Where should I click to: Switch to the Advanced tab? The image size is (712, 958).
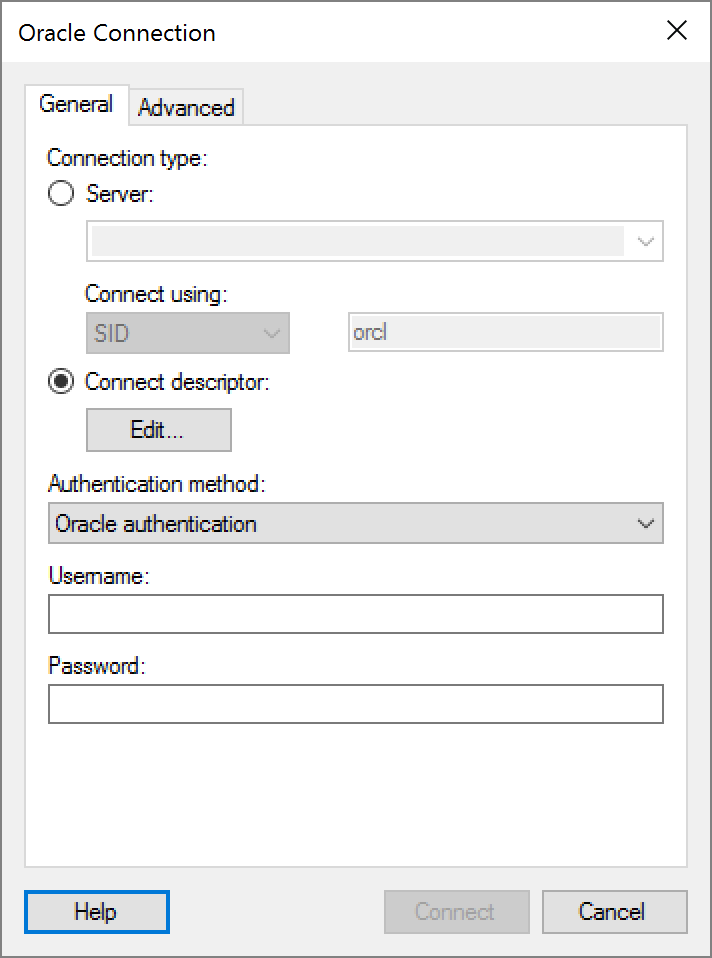point(186,108)
